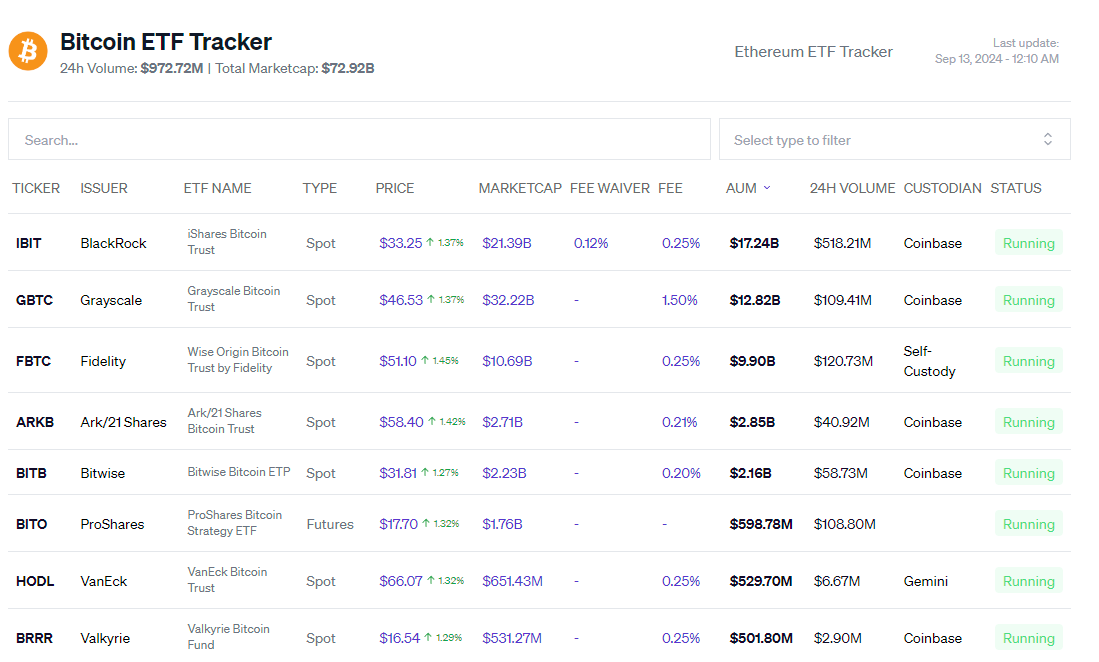Image resolution: width=1099 pixels, height=662 pixels.
Task: Click the IBIT marketcap $21.39B
Action: click(507, 243)
